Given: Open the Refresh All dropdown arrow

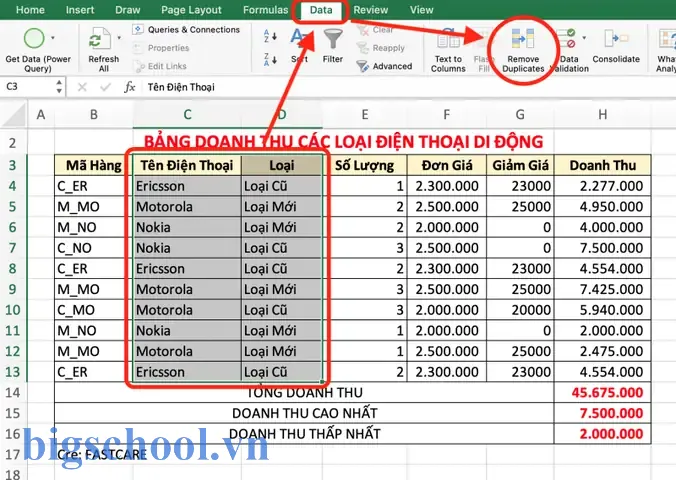Looking at the screenshot, I should [119, 38].
